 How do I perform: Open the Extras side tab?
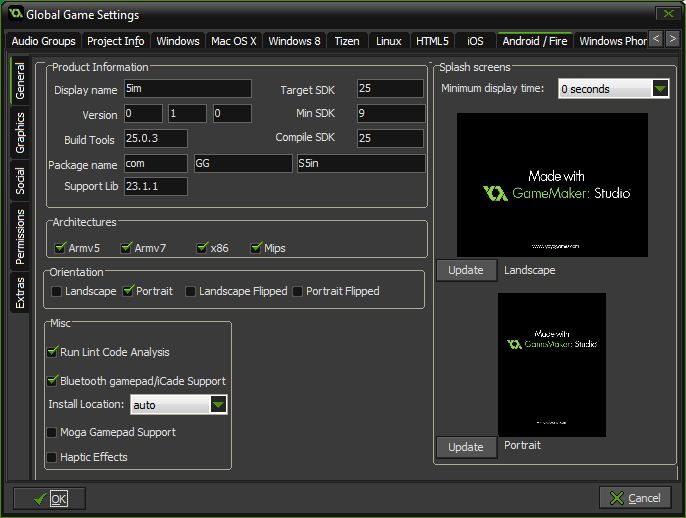[20, 292]
